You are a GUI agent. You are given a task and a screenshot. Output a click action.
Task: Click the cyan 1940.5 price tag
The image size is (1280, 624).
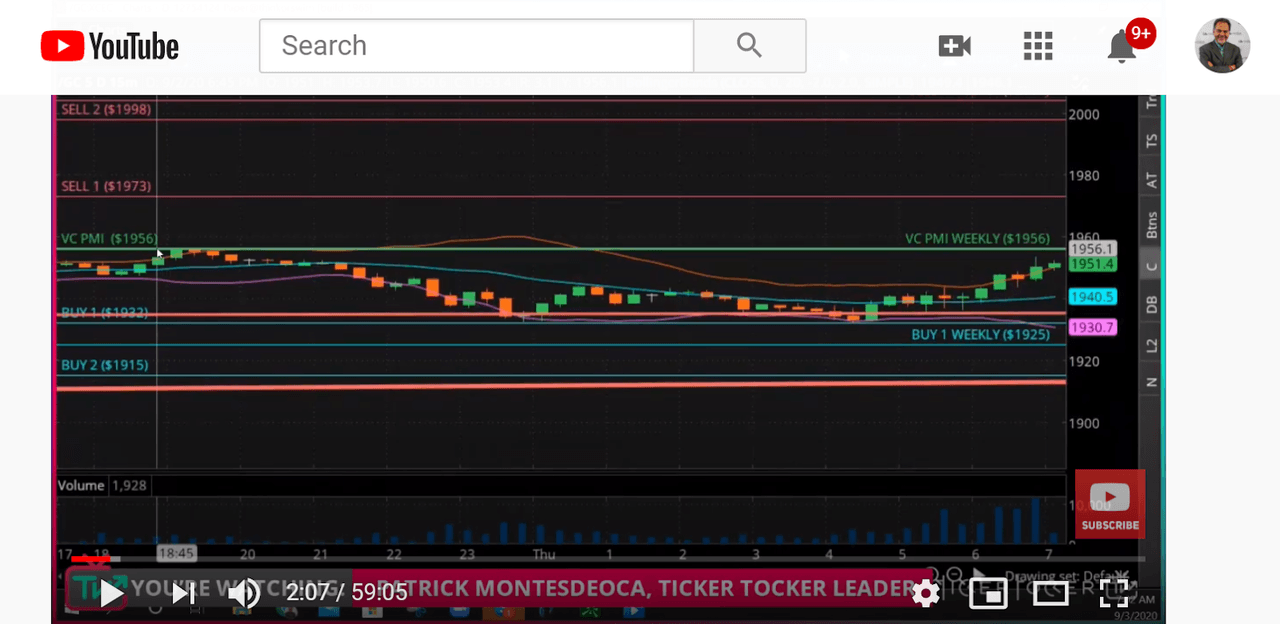coord(1092,297)
